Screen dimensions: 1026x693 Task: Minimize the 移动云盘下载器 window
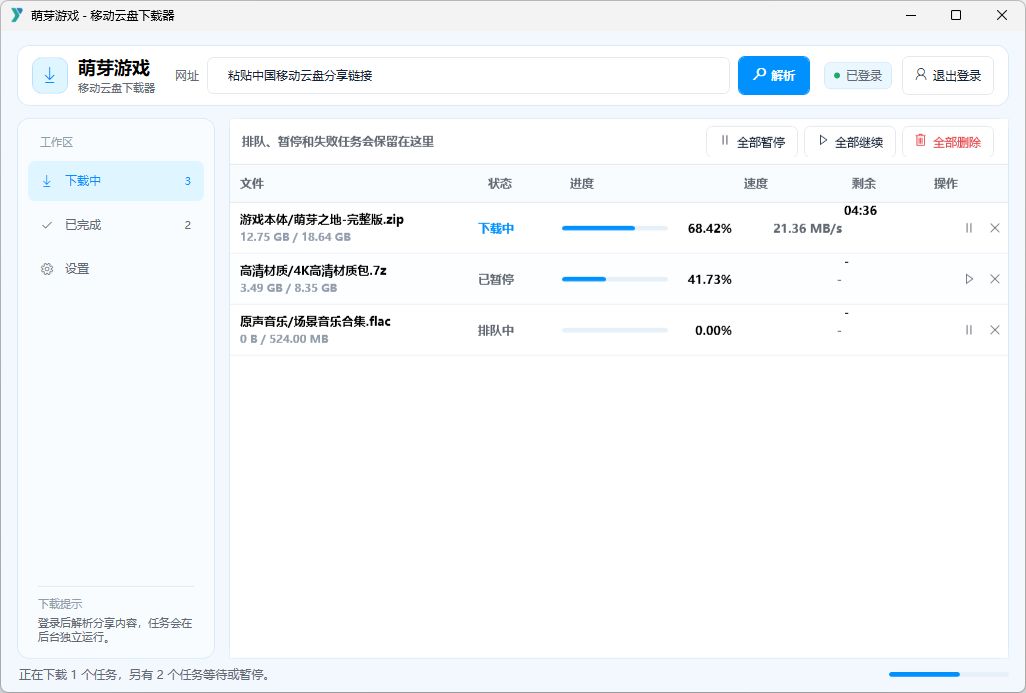point(910,15)
